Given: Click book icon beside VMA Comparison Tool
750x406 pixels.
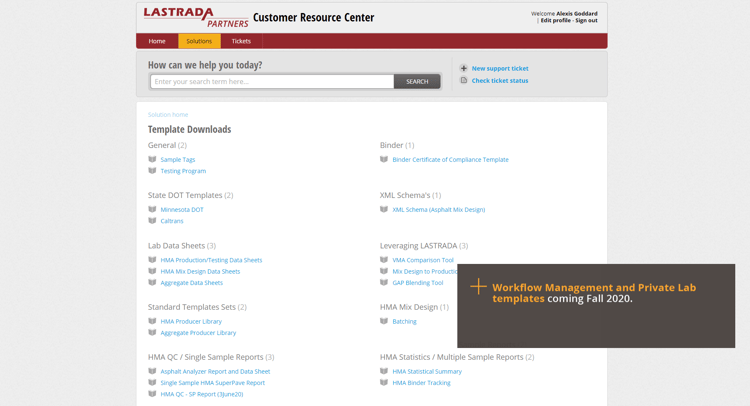Looking at the screenshot, I should pyautogui.click(x=384, y=260).
